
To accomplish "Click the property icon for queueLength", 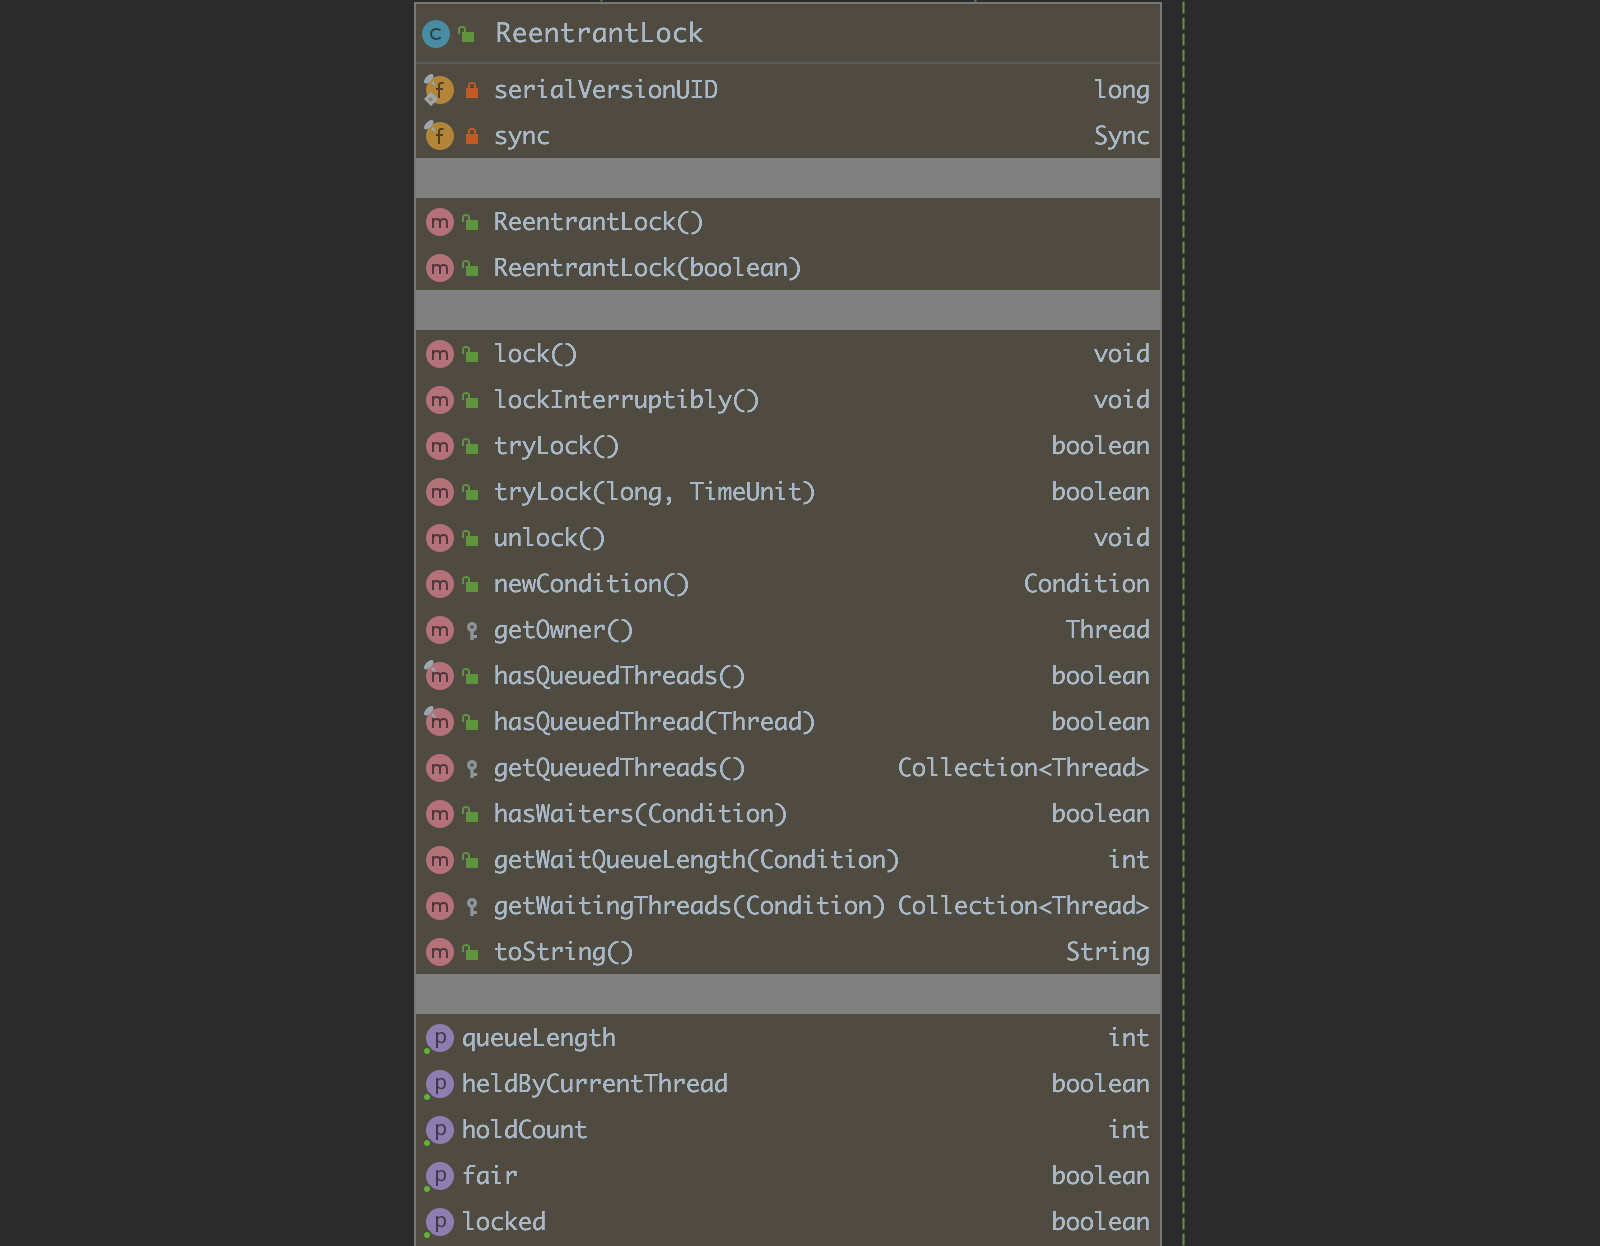I will [x=439, y=1038].
